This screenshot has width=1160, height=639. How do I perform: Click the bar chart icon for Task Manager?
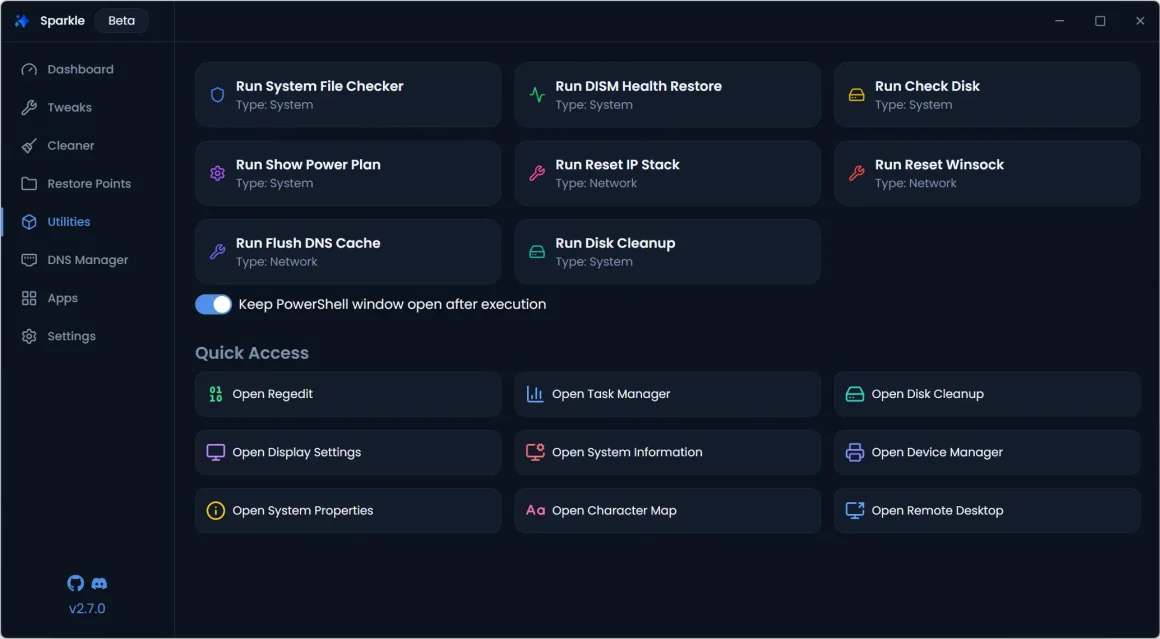click(x=535, y=394)
